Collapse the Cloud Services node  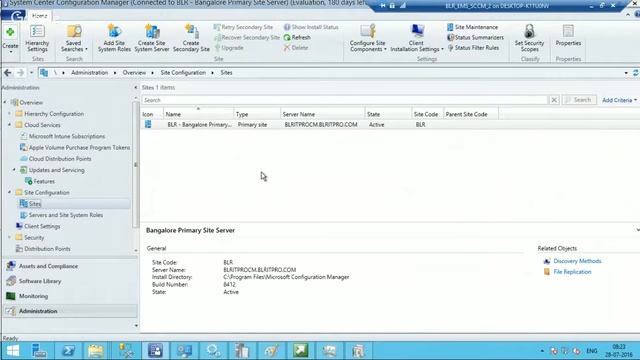10,125
